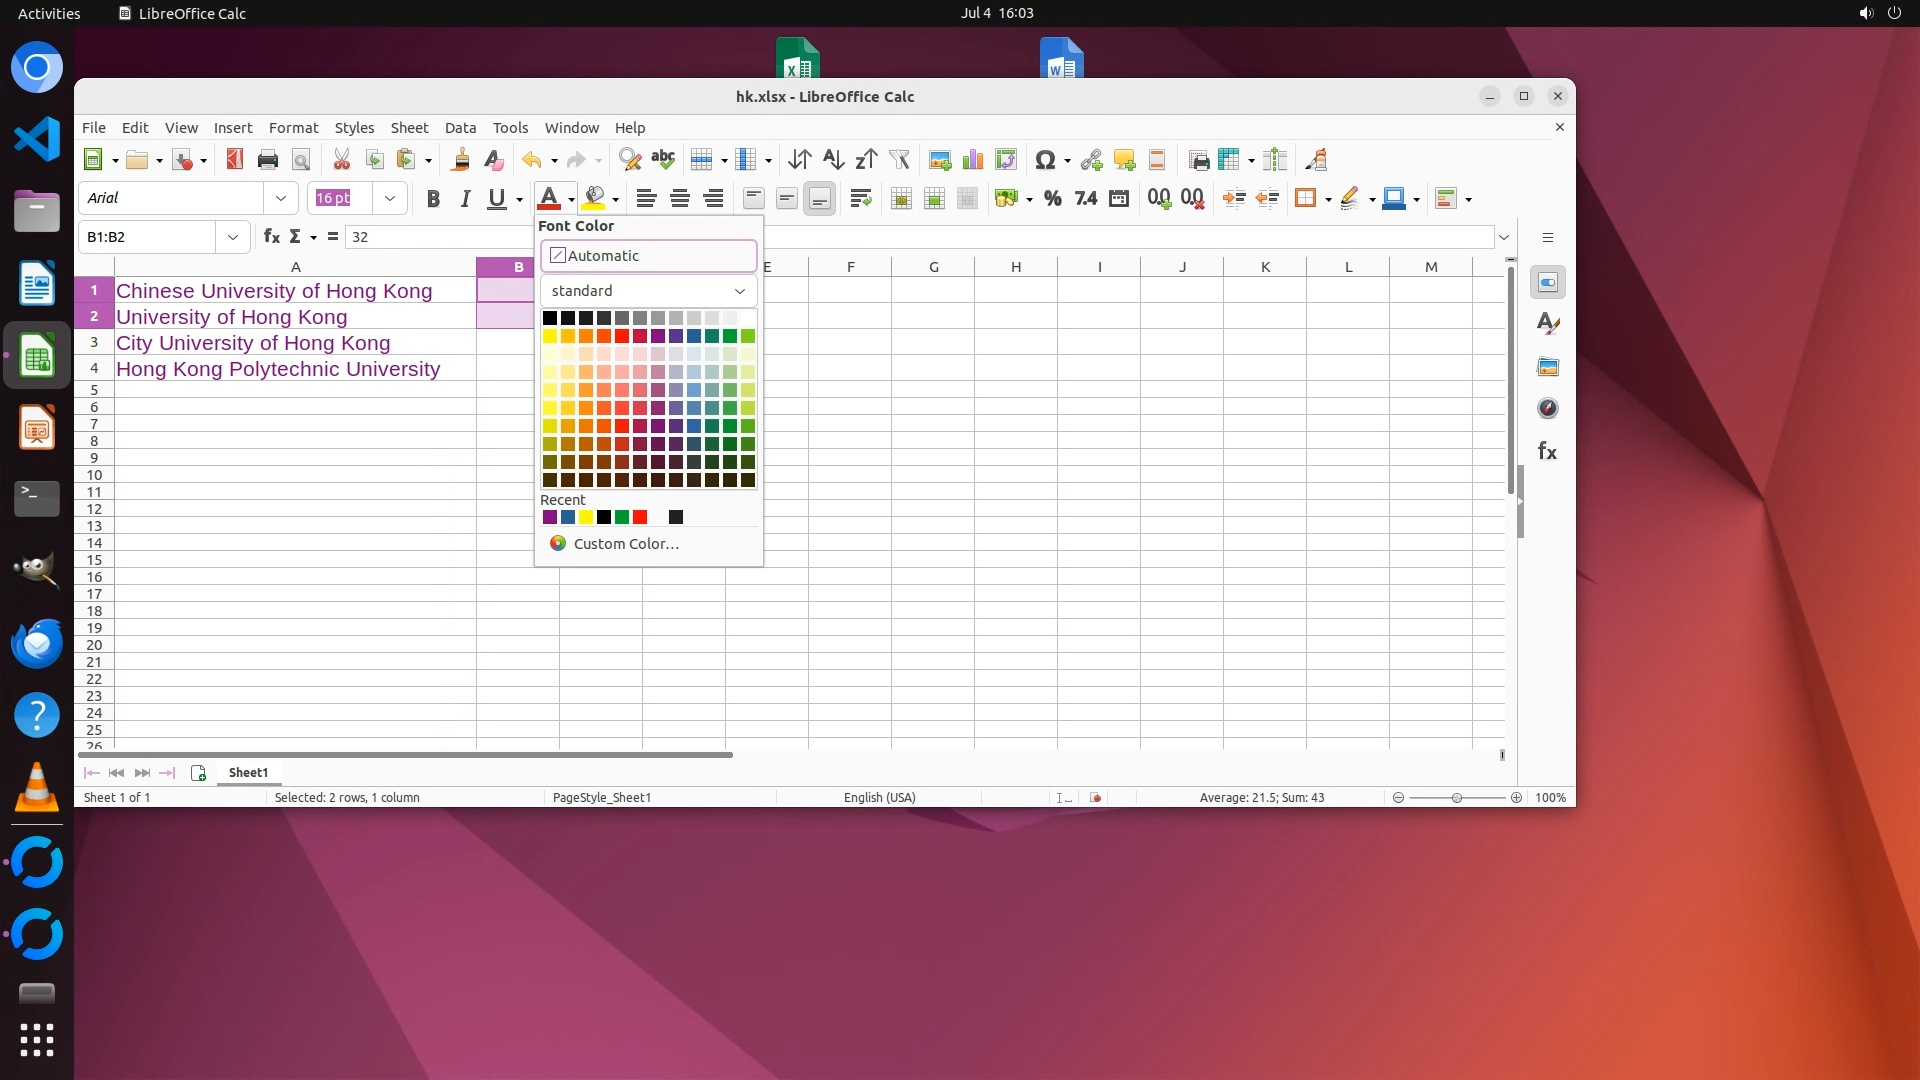Toggle Italic text formatting
Screen dimensions: 1920x1080
465,198
